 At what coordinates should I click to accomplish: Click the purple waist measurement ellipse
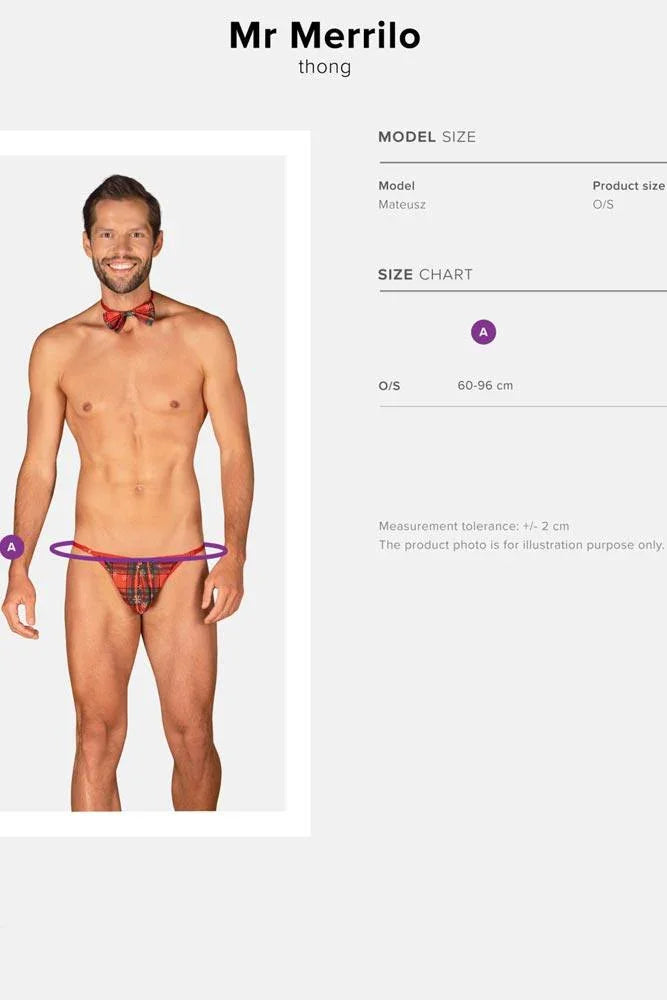138,551
